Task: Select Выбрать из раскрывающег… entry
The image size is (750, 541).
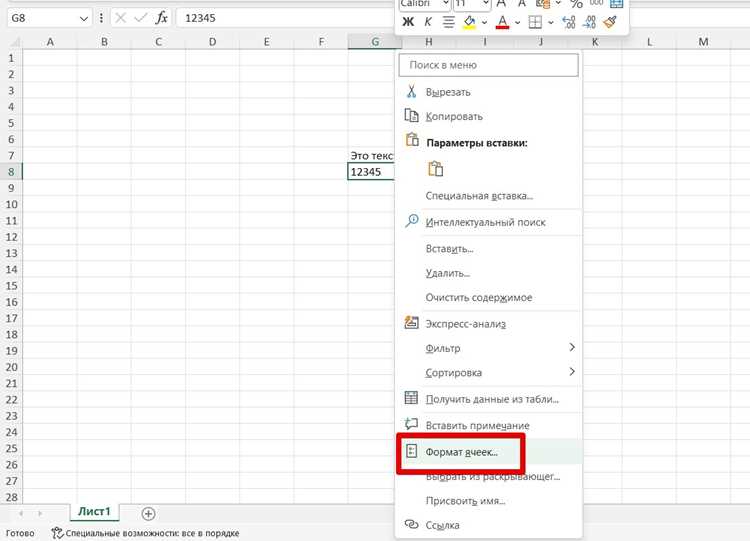Action: tap(488, 476)
